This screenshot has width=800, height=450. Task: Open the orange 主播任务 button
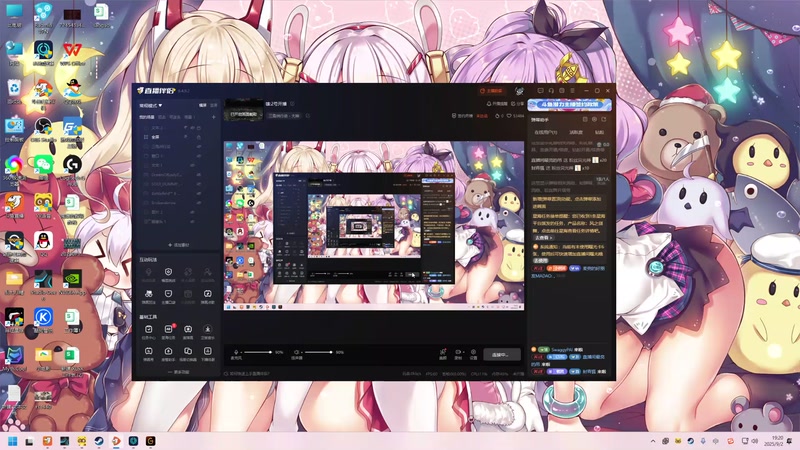pyautogui.click(x=491, y=91)
